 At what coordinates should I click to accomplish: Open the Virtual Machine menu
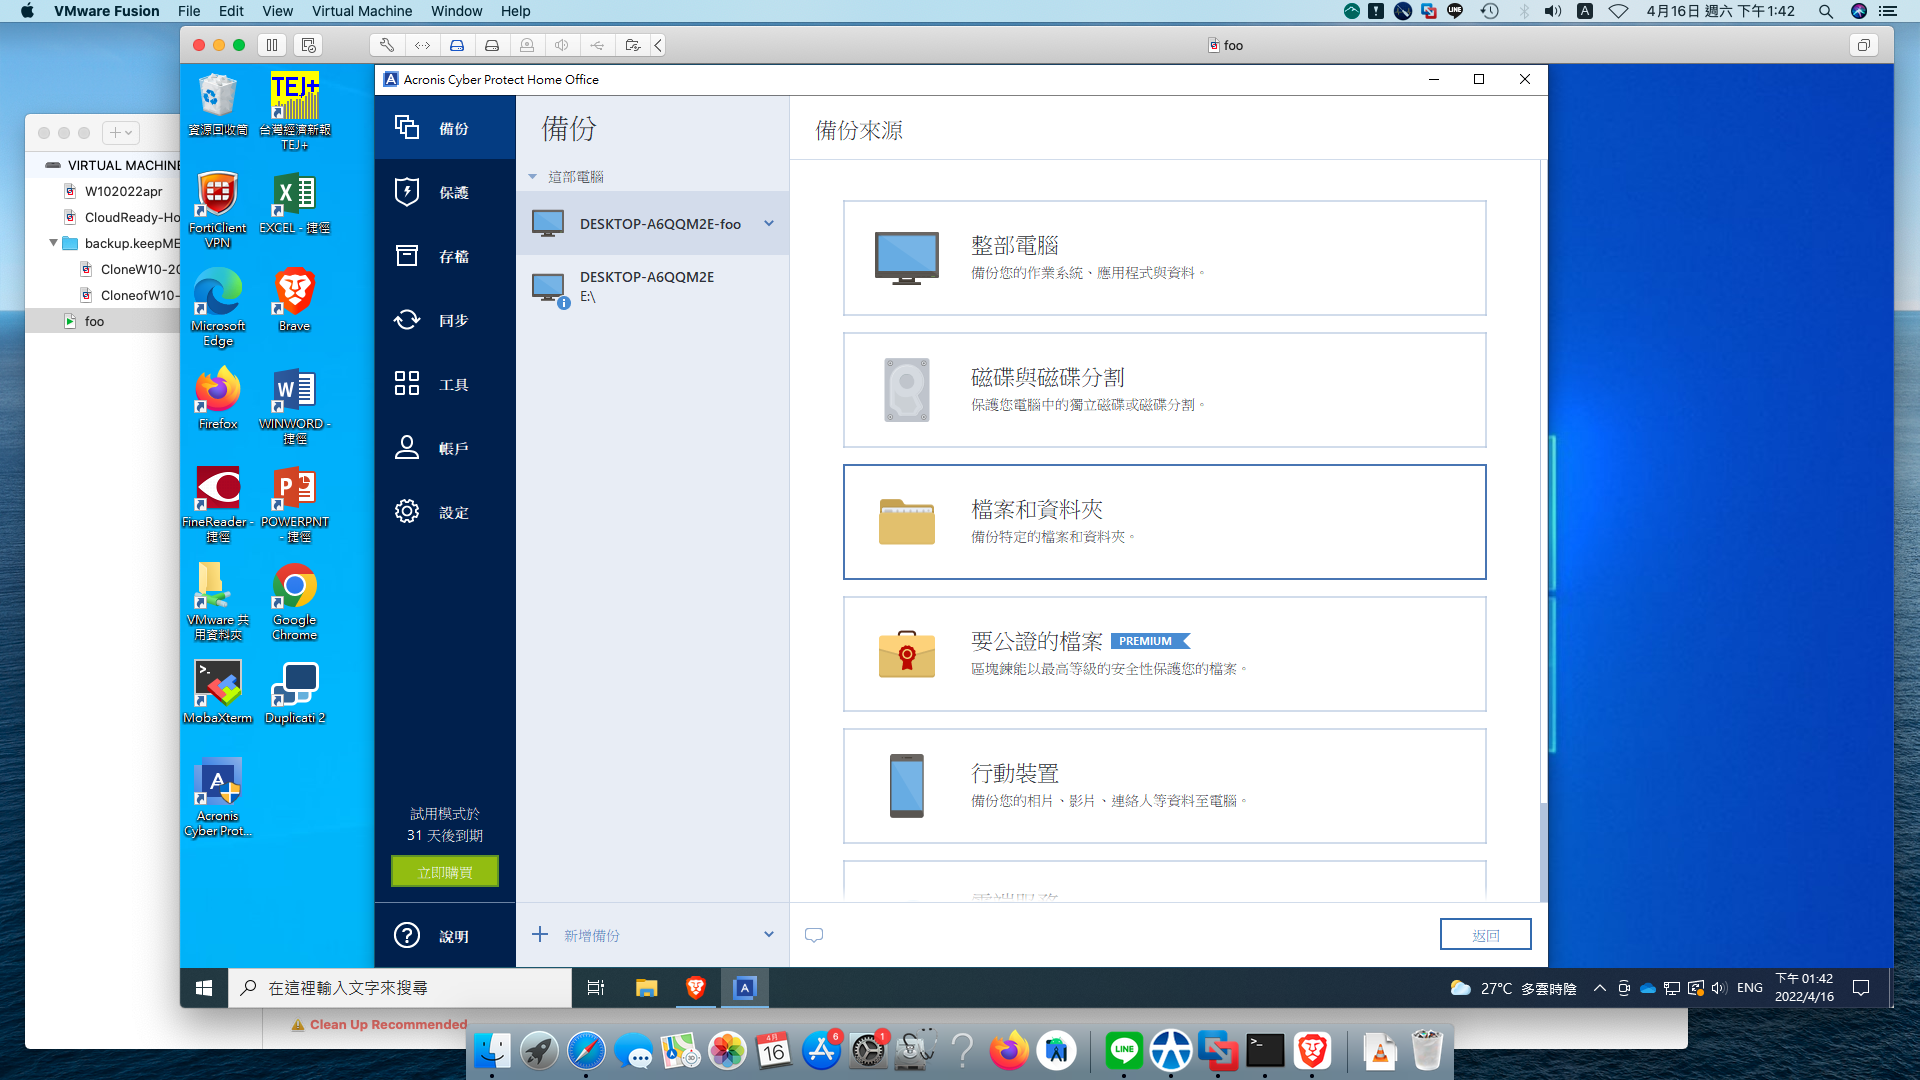(361, 11)
